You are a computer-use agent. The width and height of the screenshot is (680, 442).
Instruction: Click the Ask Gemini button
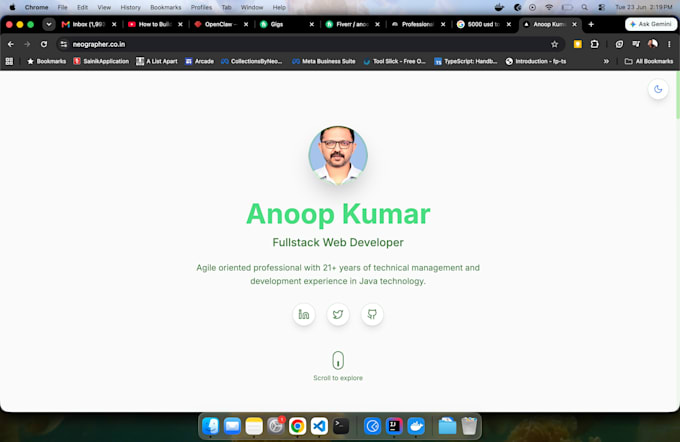tap(651, 24)
